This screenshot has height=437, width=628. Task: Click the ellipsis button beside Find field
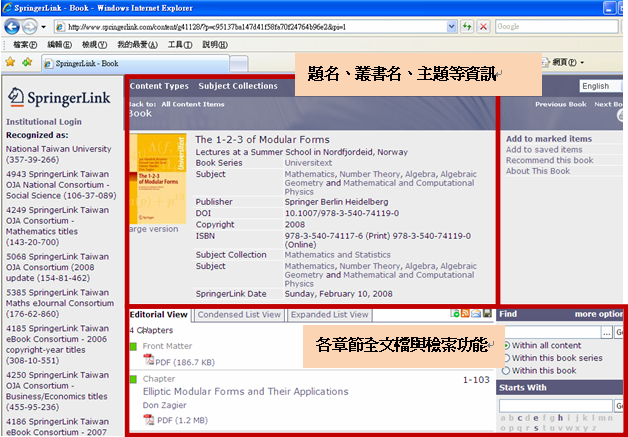[x=607, y=332]
